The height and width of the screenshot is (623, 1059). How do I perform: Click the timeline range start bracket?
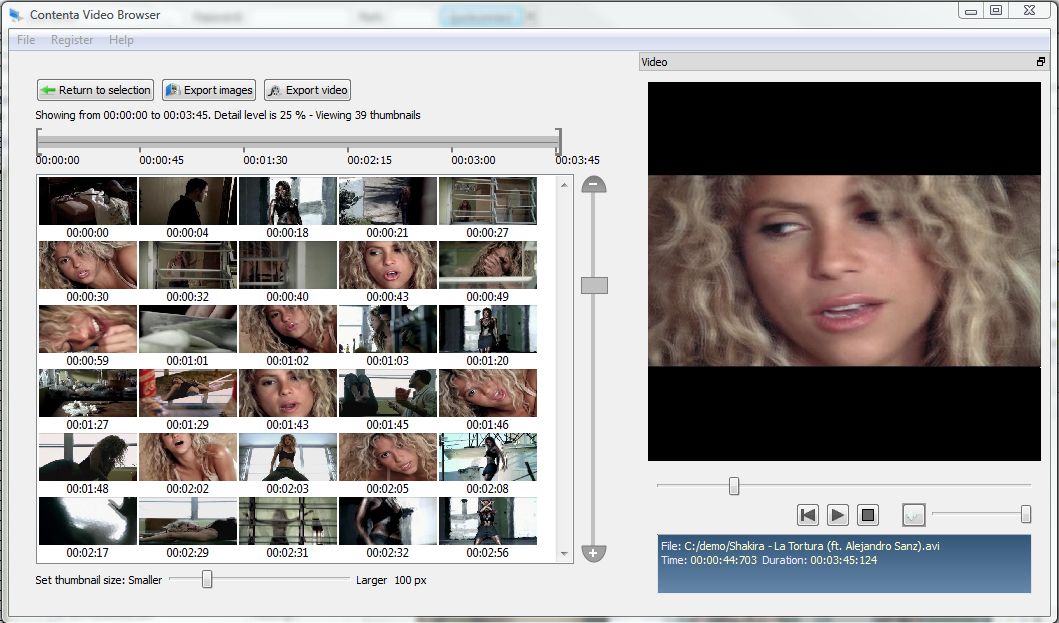click(38, 141)
